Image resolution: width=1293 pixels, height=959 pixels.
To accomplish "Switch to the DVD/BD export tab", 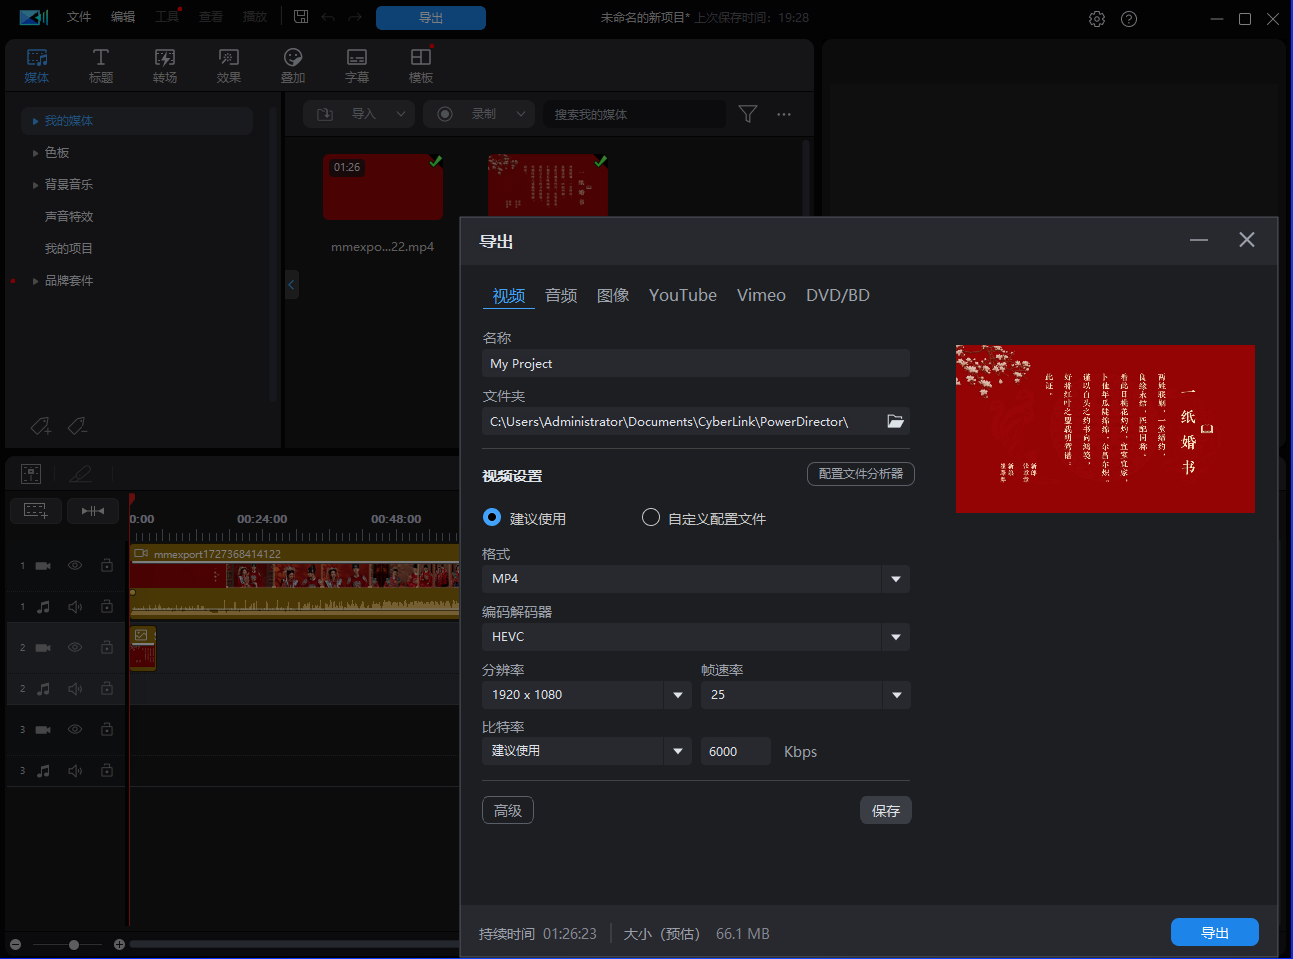I will point(838,295).
